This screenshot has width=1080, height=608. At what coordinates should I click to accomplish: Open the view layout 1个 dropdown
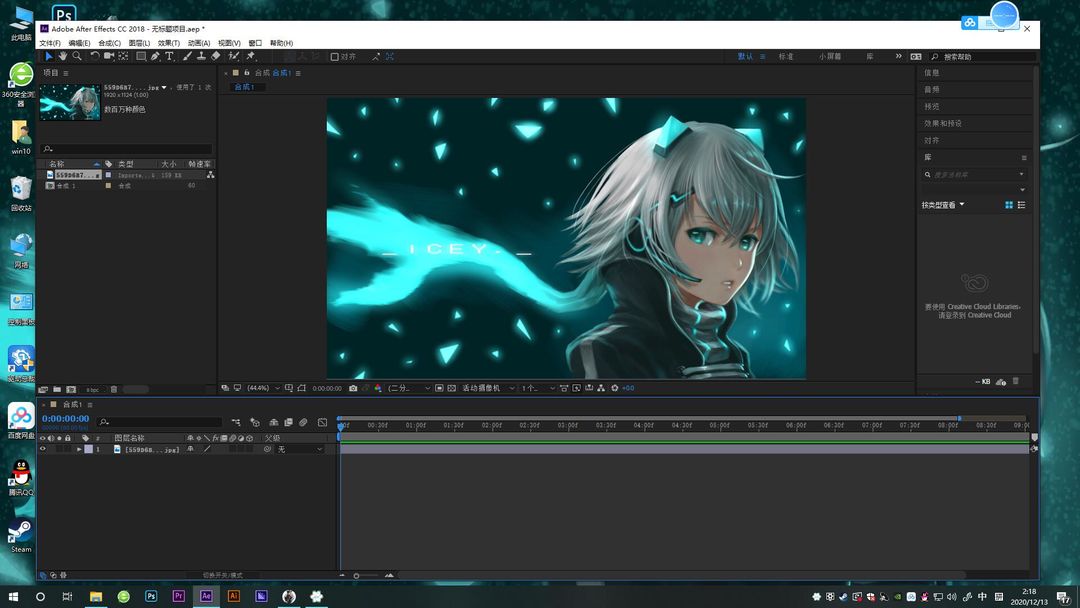tap(538, 388)
